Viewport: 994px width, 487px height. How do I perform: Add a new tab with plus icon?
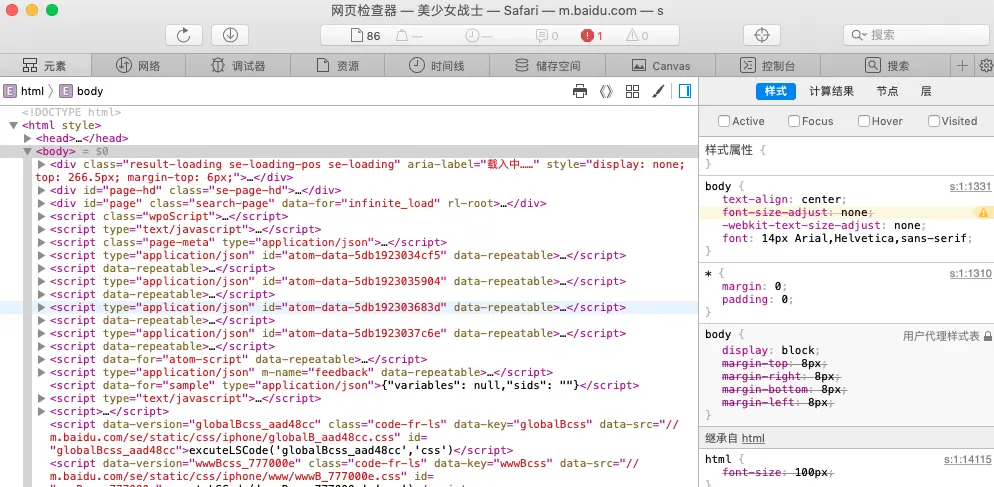963,65
